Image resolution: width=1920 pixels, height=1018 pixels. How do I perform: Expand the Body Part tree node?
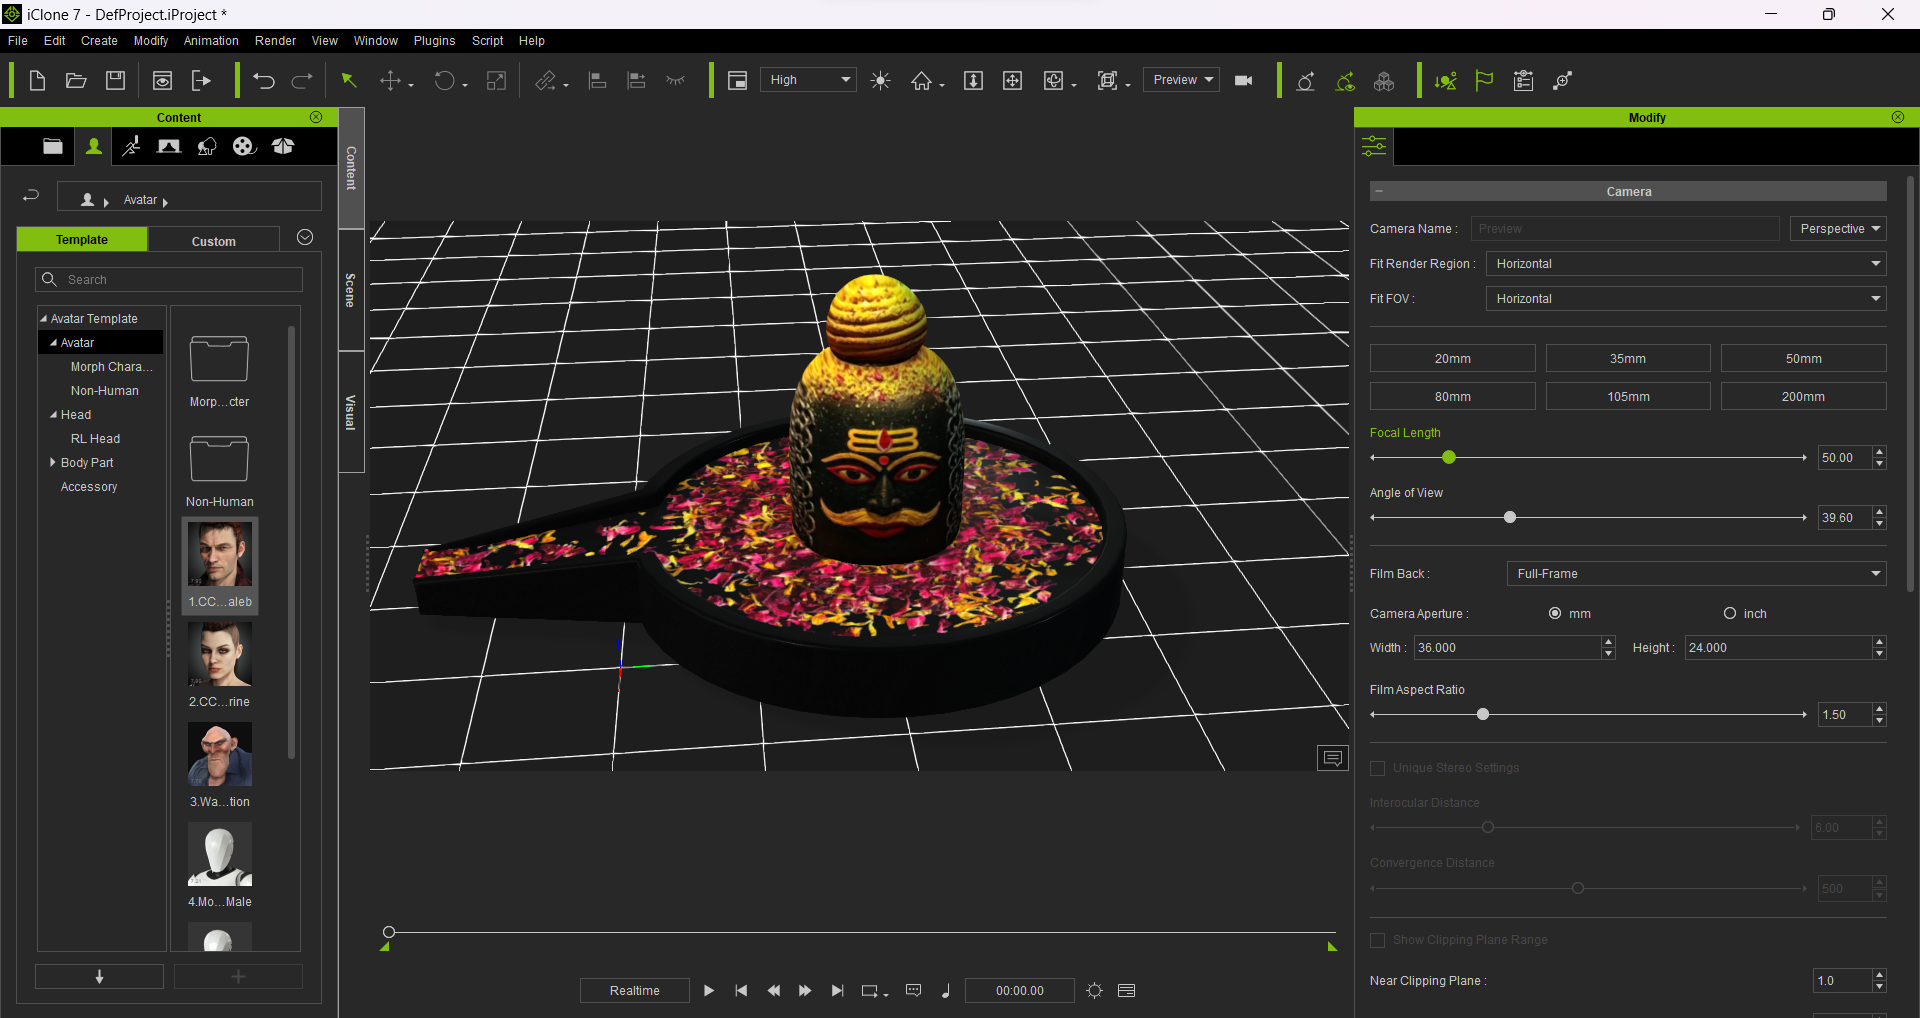53,463
